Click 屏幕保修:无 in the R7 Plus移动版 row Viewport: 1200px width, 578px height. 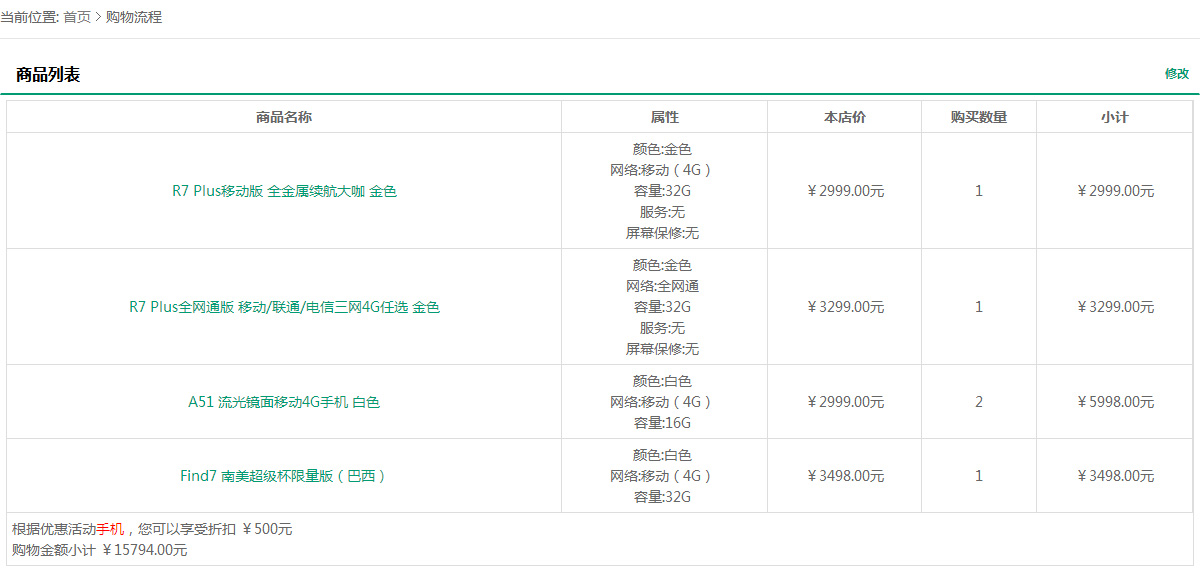point(662,233)
